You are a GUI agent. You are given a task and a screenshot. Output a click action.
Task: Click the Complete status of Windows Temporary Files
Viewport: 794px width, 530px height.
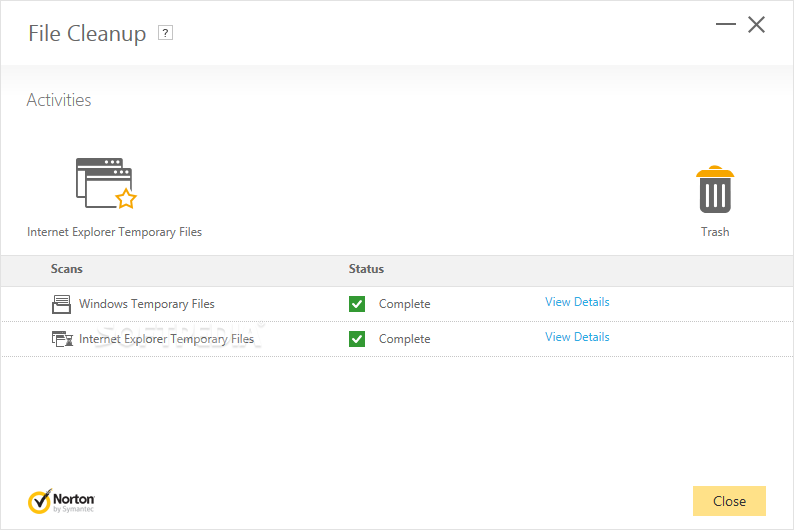[405, 304]
